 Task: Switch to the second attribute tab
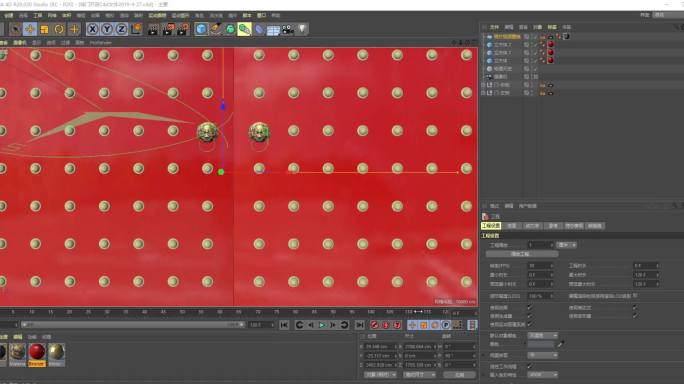[512, 226]
